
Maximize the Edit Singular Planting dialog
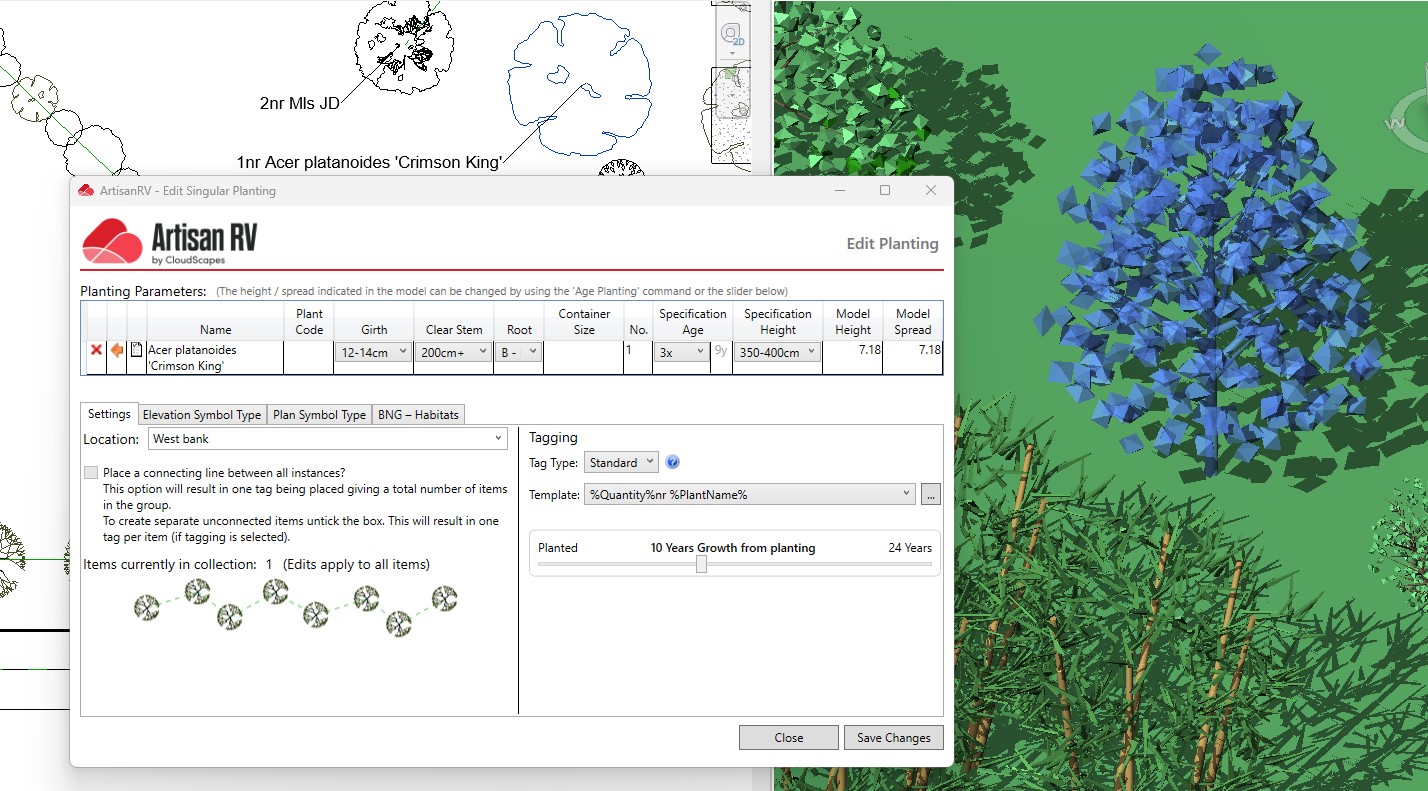coord(884,190)
